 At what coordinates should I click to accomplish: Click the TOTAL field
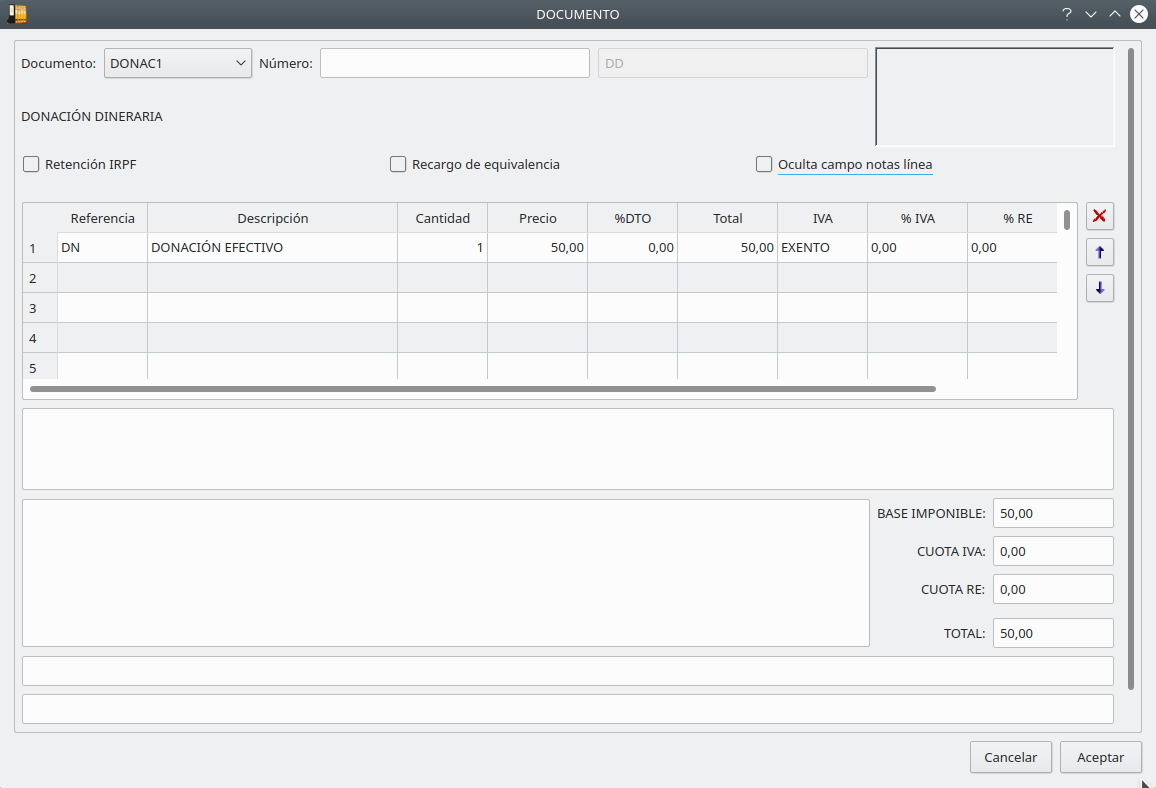coord(1053,633)
